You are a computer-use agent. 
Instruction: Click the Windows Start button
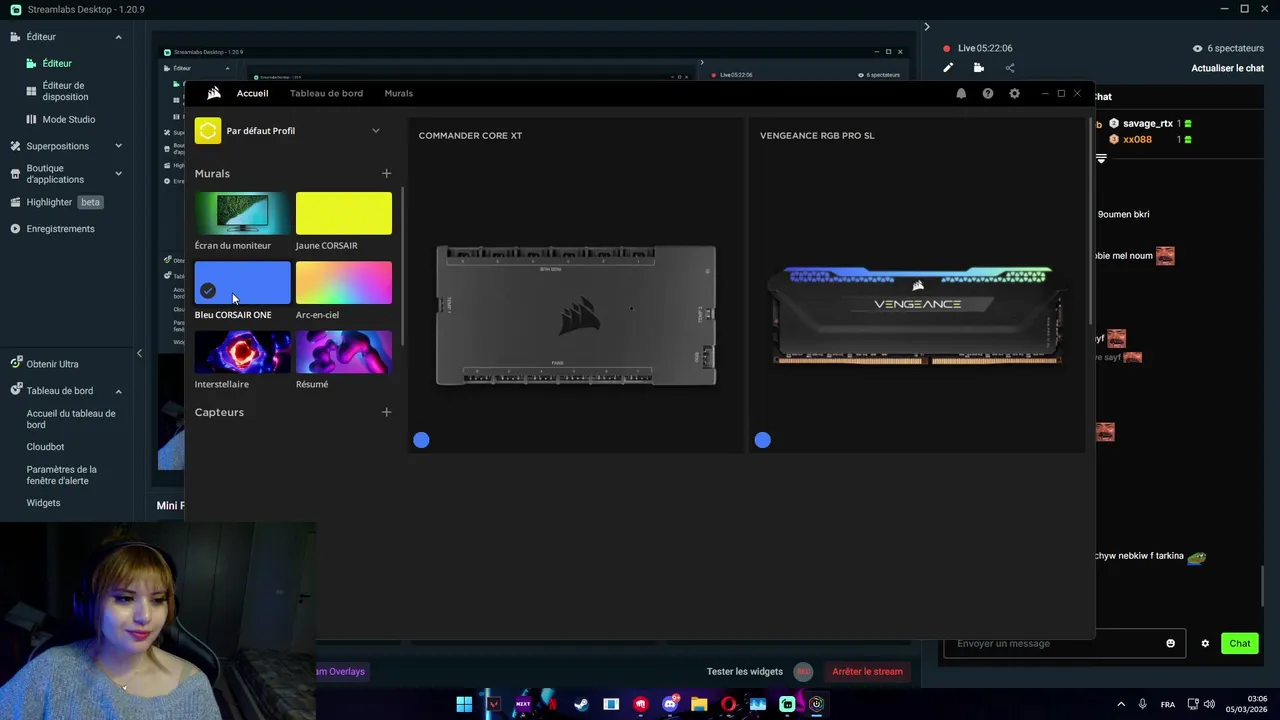pos(464,704)
